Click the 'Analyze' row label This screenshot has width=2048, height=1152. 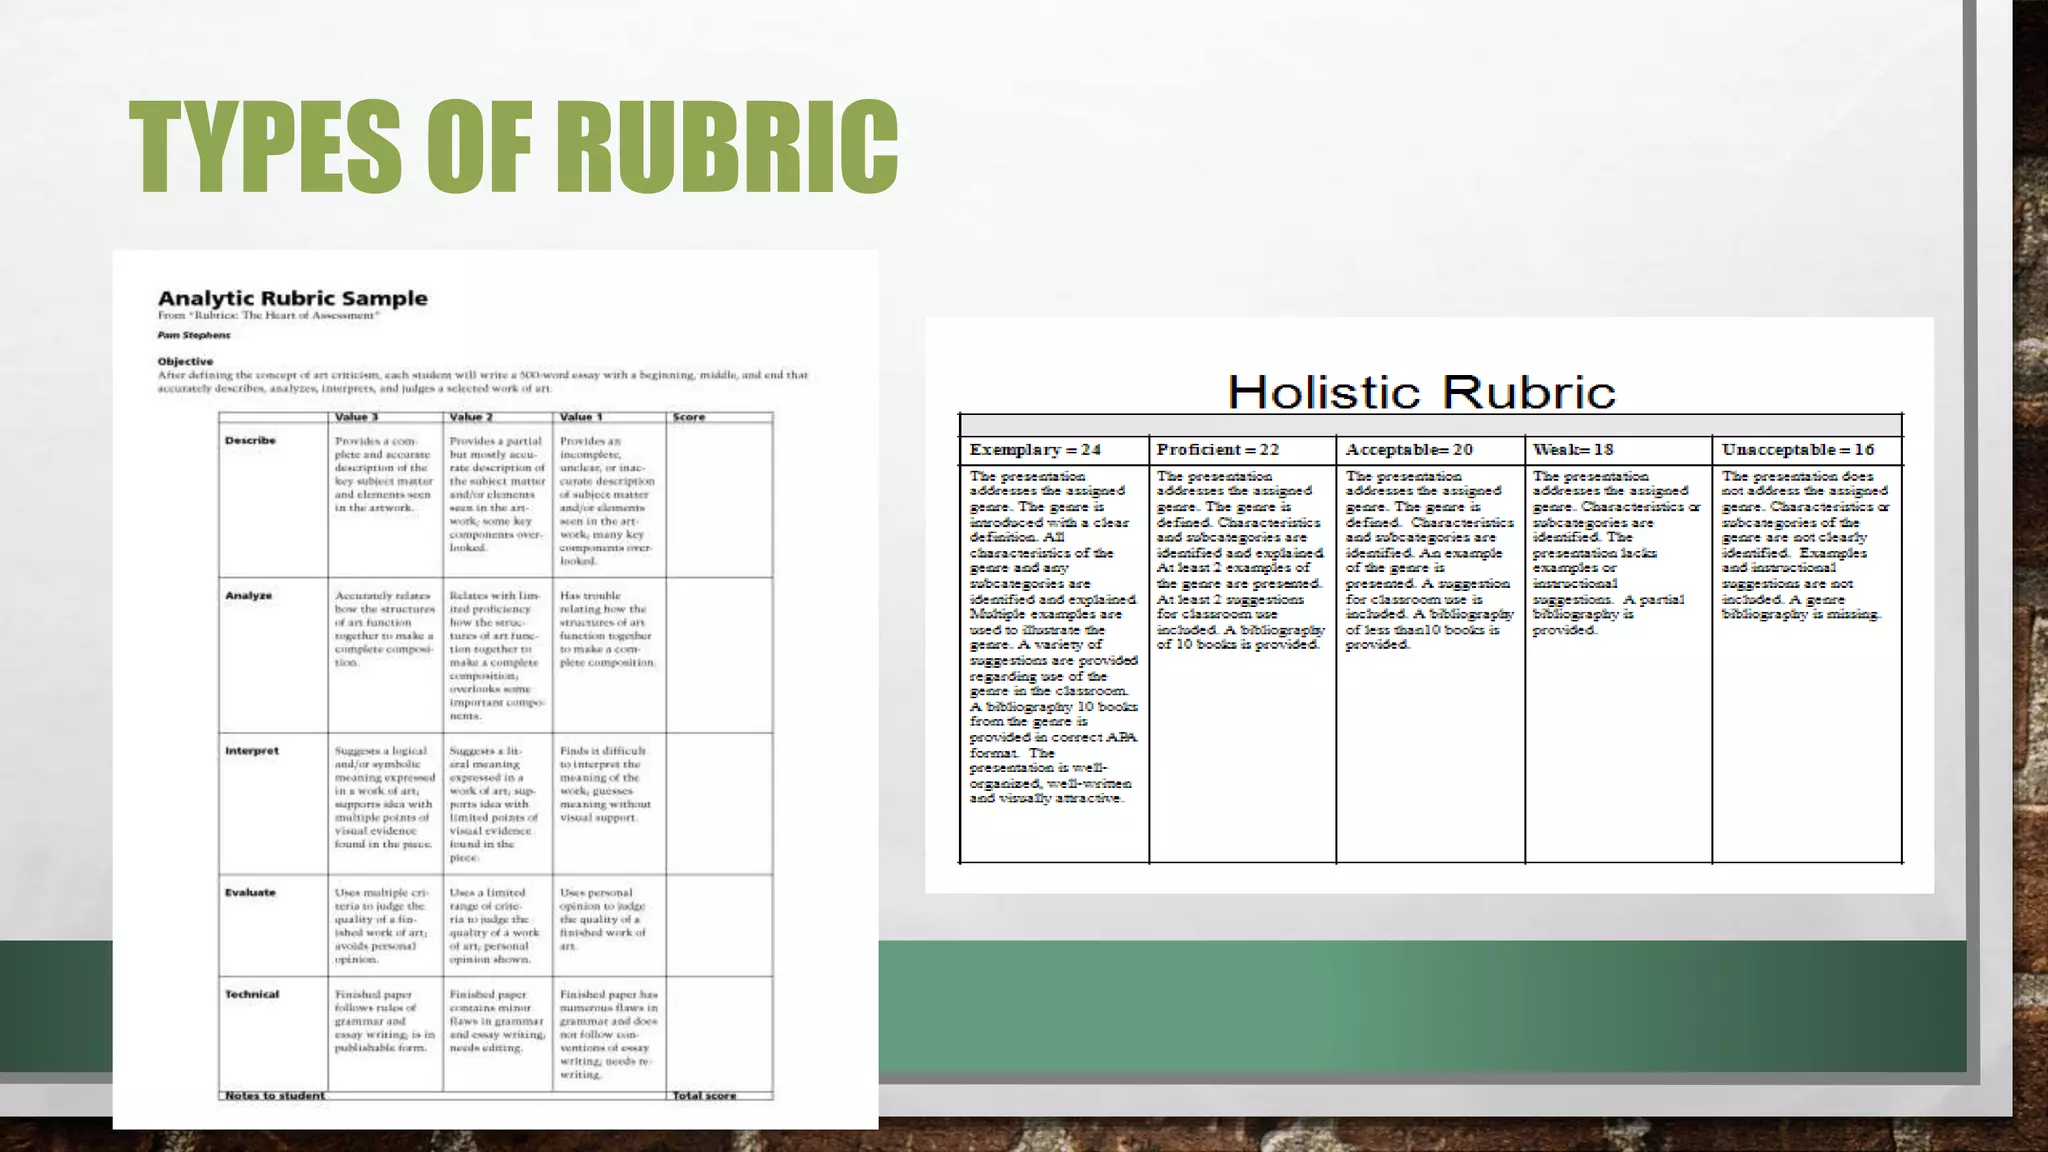click(248, 595)
